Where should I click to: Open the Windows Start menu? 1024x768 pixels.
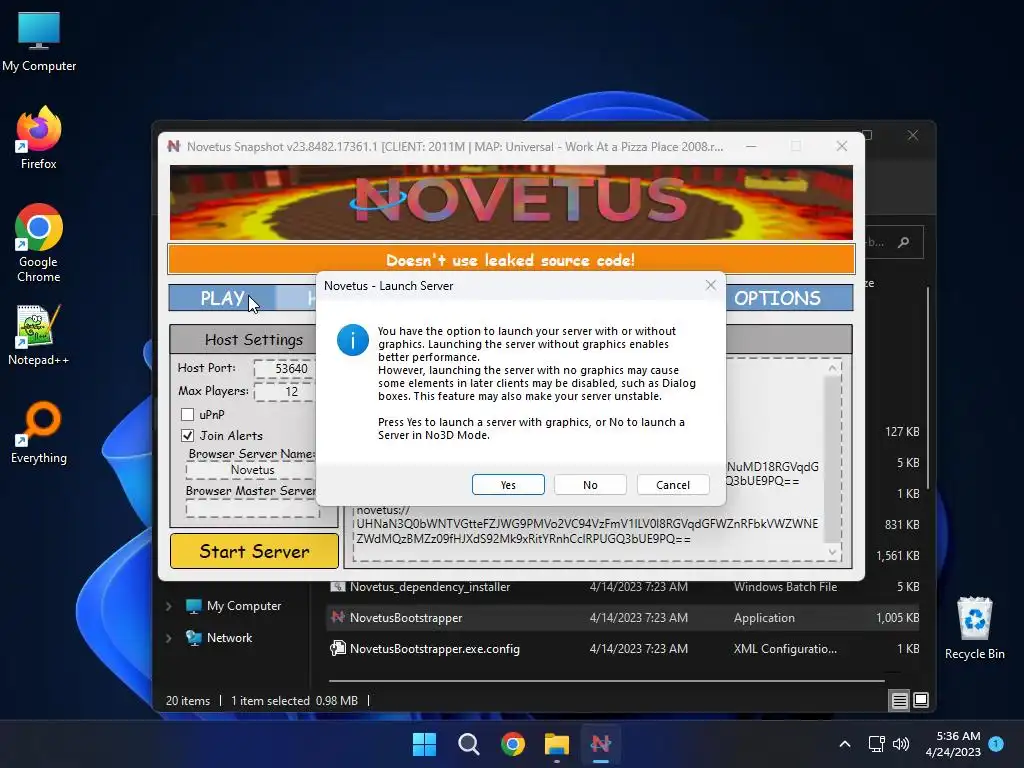tap(424, 744)
